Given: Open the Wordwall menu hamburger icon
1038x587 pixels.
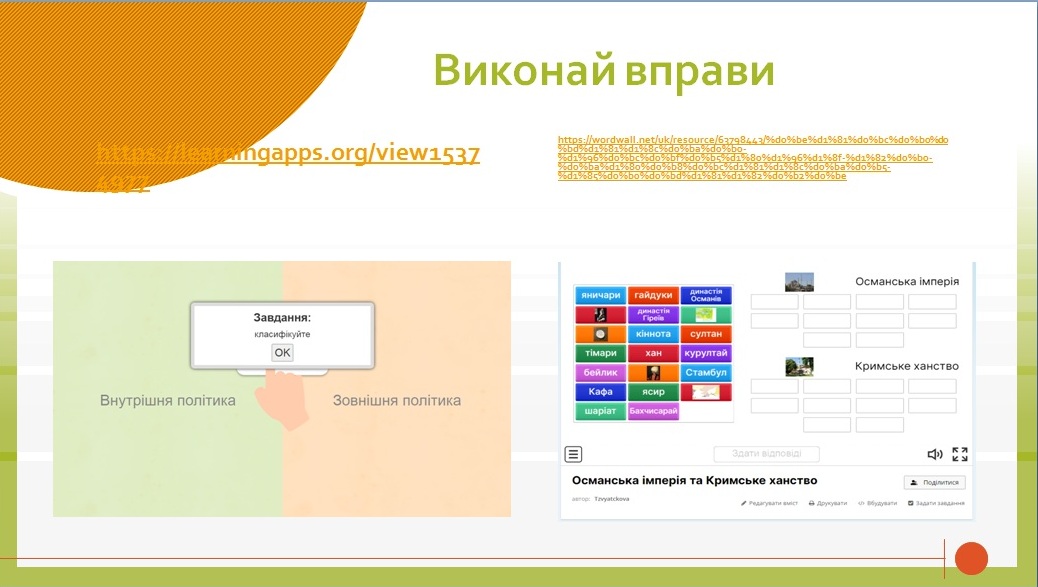Looking at the screenshot, I should tap(573, 454).
